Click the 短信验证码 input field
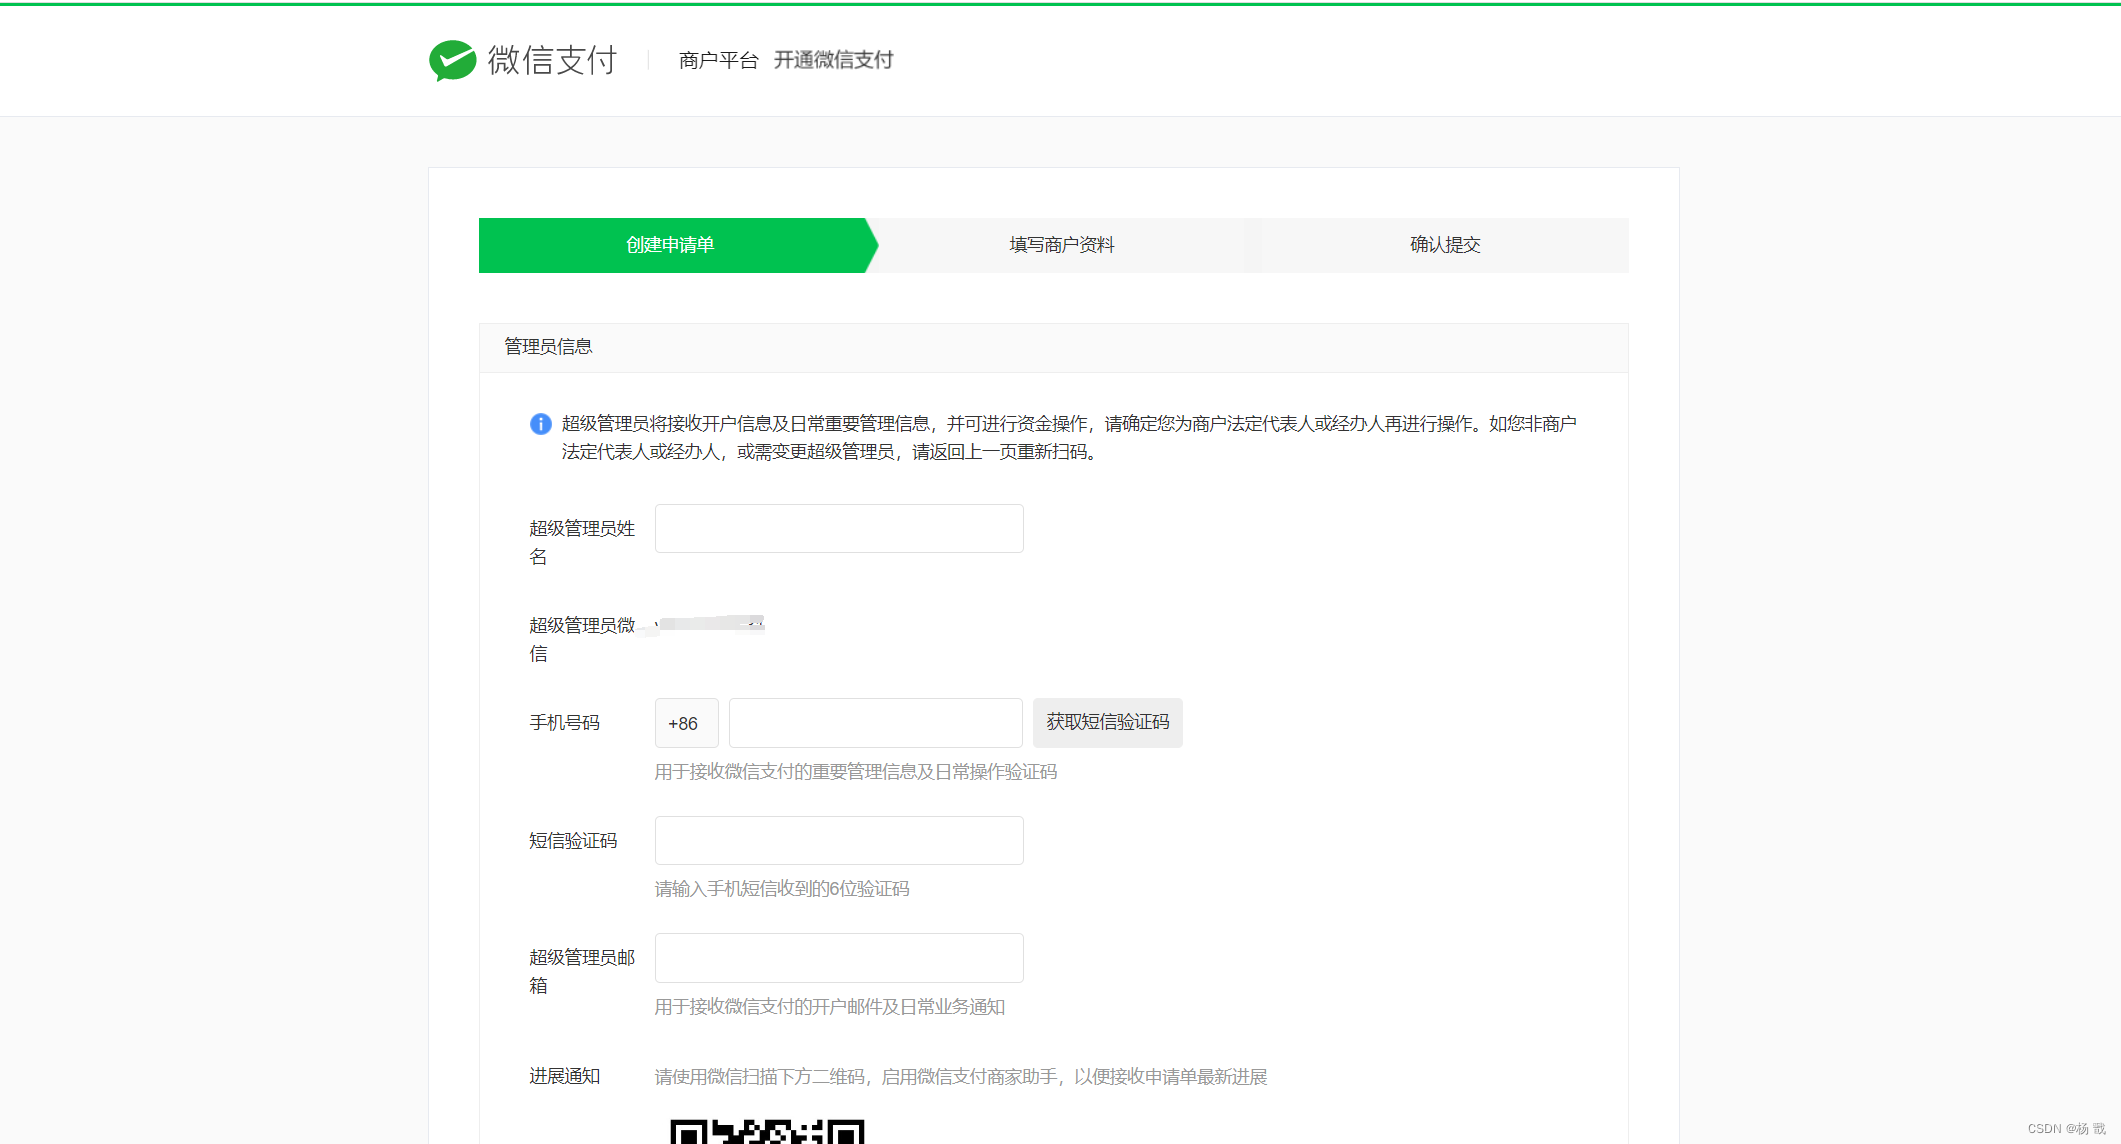The height and width of the screenshot is (1144, 2121). 838,840
